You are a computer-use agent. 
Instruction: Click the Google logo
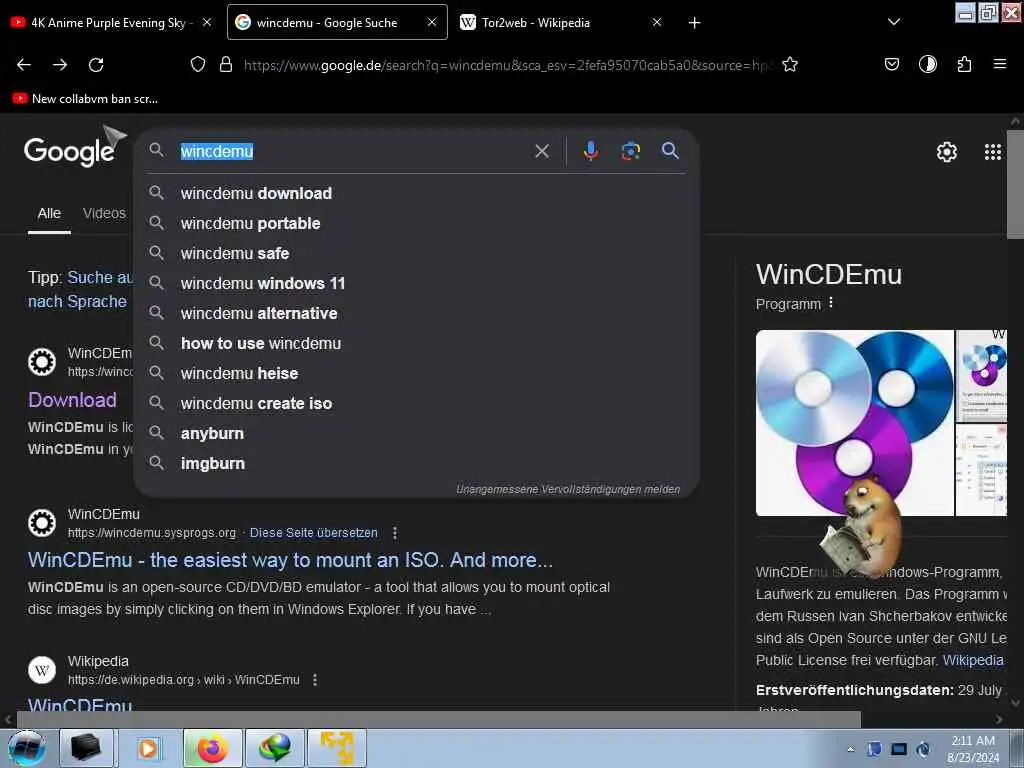point(69,152)
